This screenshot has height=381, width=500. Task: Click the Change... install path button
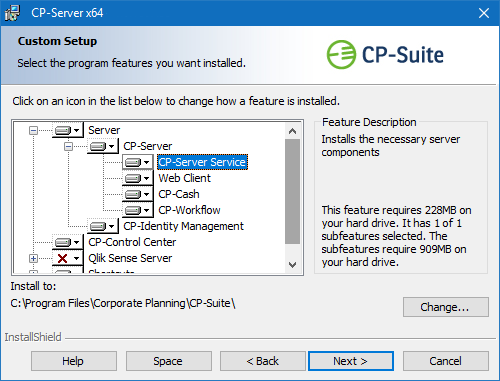point(446,307)
